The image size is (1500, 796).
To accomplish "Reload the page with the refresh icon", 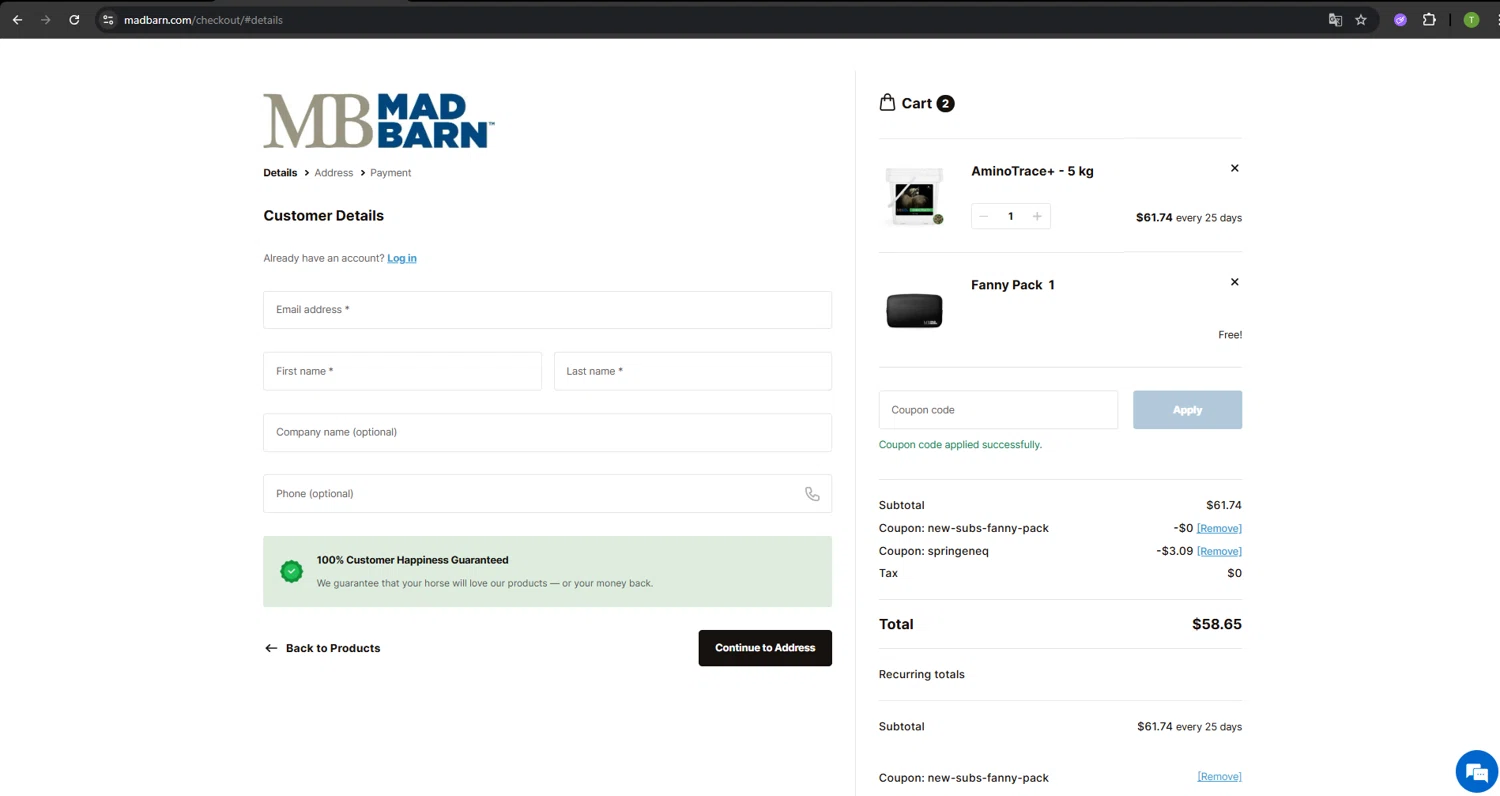I will (74, 20).
